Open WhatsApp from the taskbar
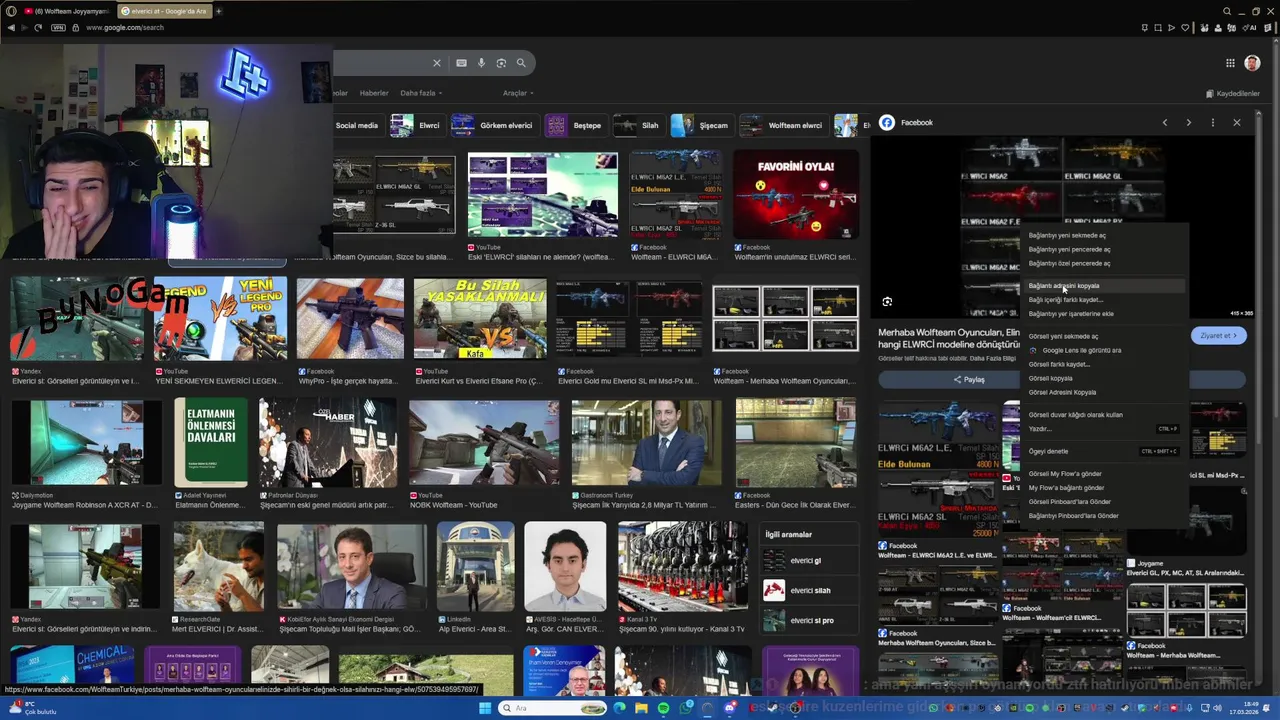This screenshot has height=720, width=1280. pyautogui.click(x=686, y=708)
